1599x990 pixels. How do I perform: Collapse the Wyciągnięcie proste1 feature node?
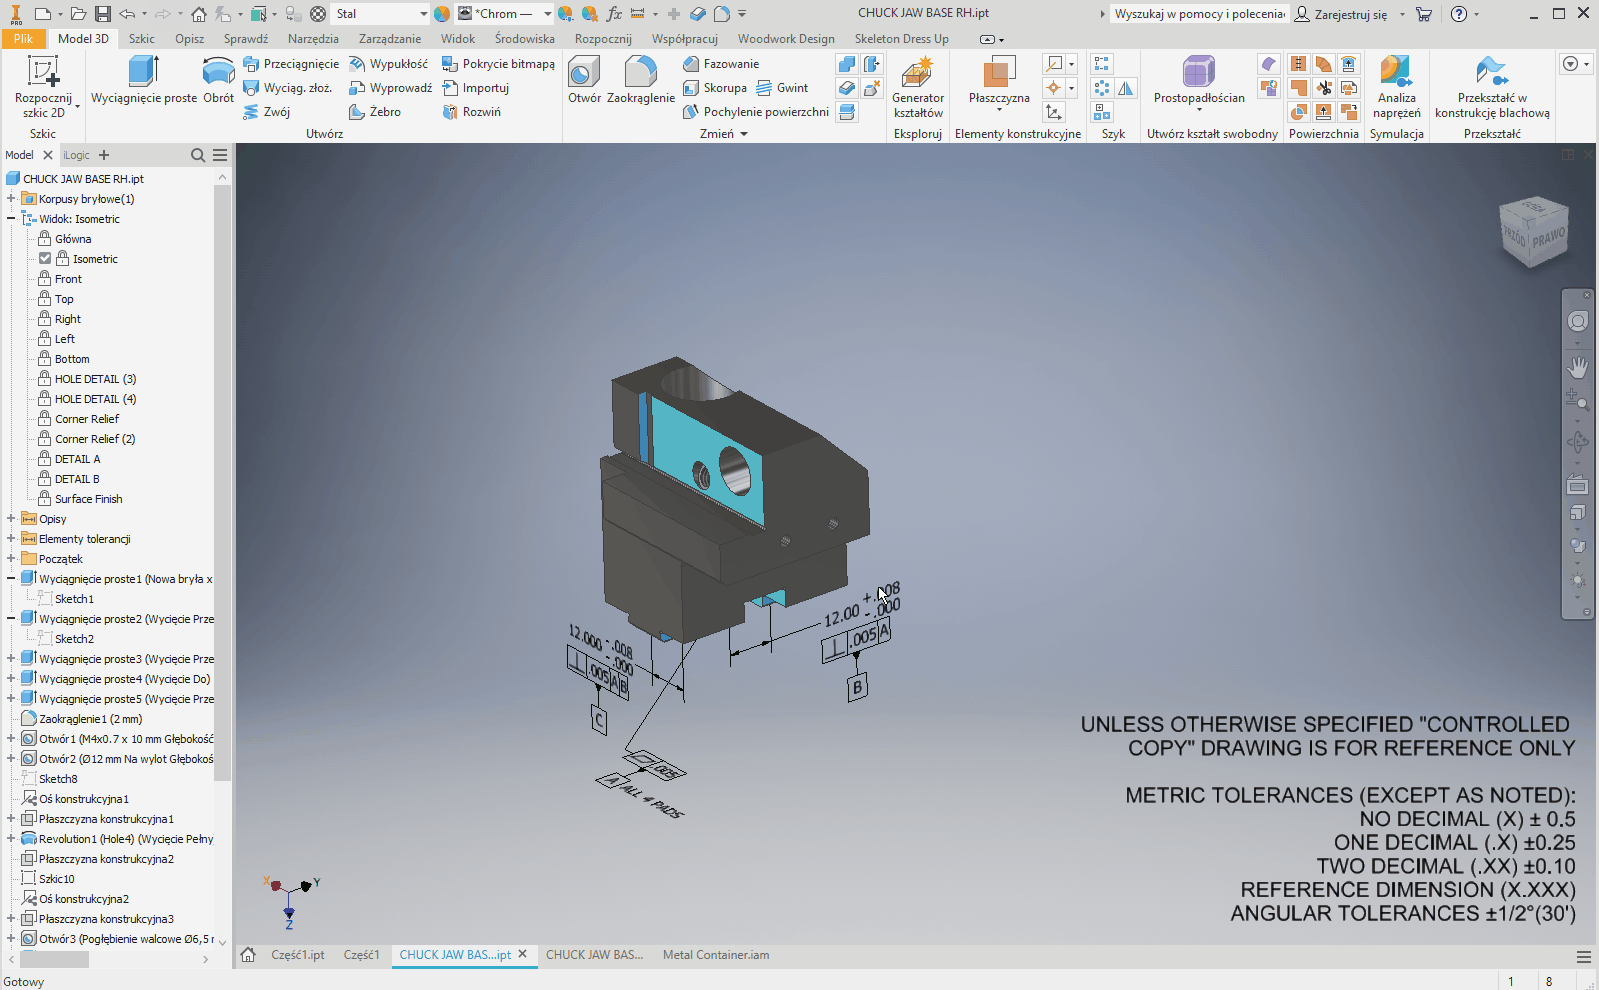click(x=11, y=579)
